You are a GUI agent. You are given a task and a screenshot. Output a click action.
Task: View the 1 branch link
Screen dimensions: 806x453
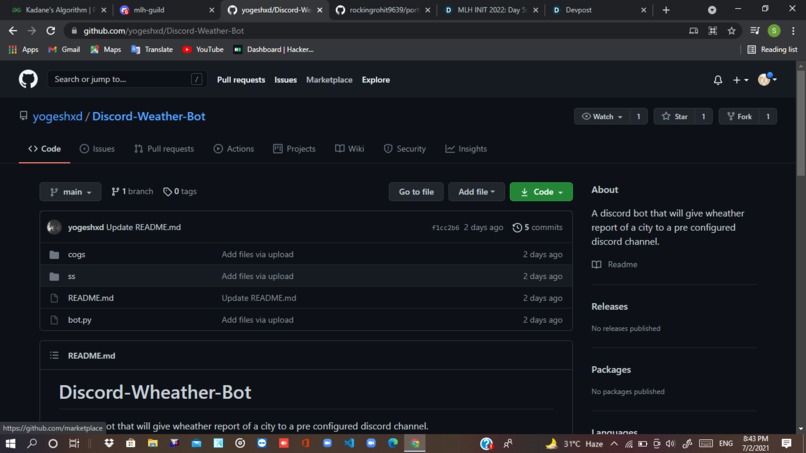132,191
